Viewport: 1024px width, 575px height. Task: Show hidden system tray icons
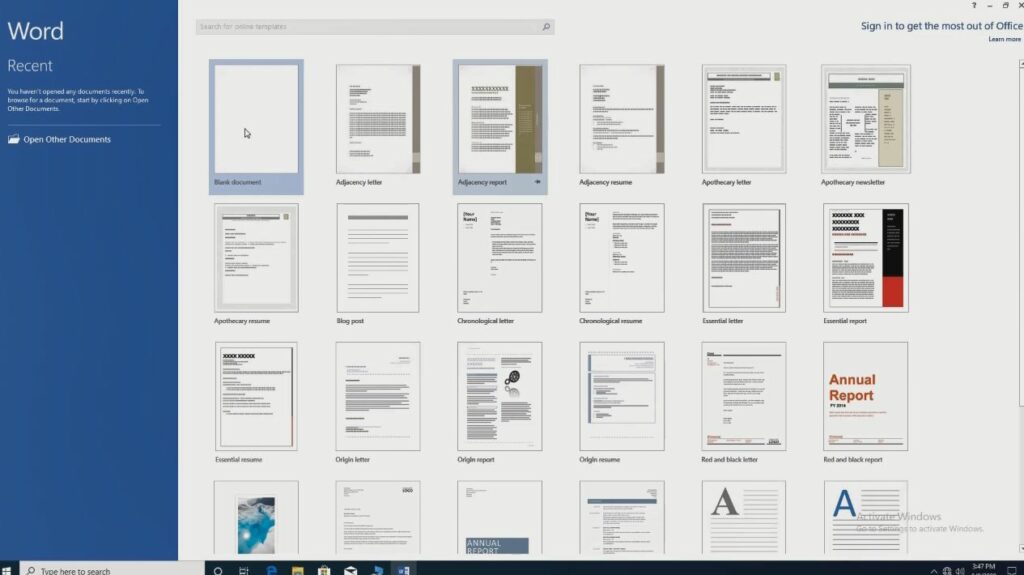[x=934, y=570]
